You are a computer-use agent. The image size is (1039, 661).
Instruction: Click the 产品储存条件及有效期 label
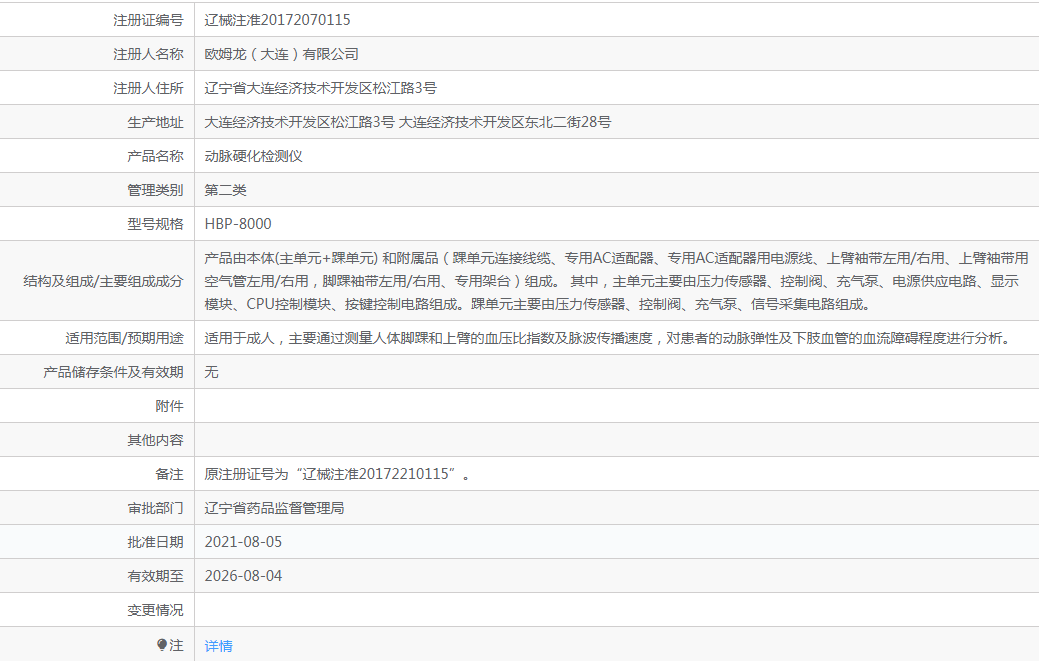pos(113,372)
